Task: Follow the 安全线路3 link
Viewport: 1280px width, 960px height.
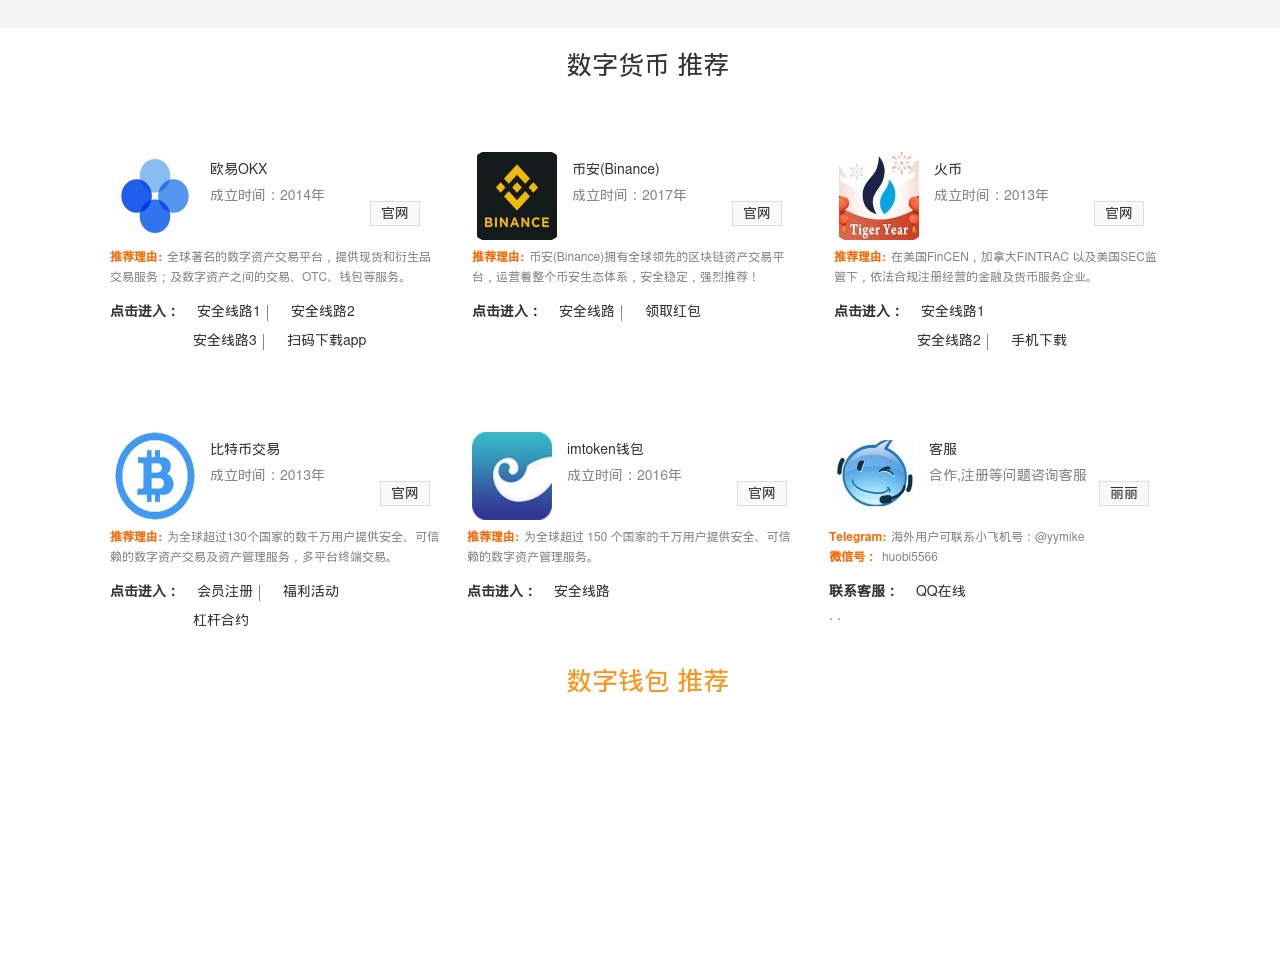Action: [x=225, y=340]
